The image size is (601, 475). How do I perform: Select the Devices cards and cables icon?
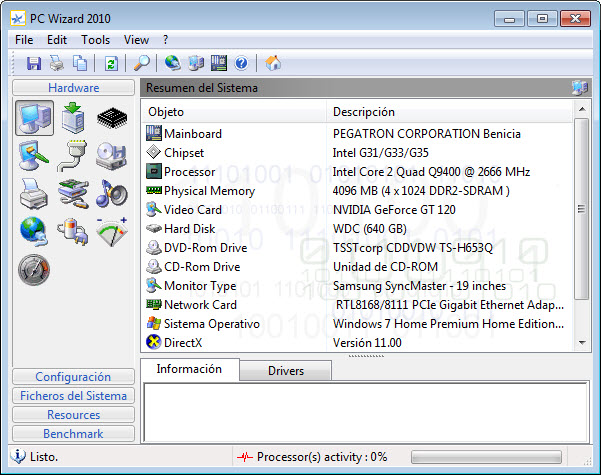coord(73,194)
